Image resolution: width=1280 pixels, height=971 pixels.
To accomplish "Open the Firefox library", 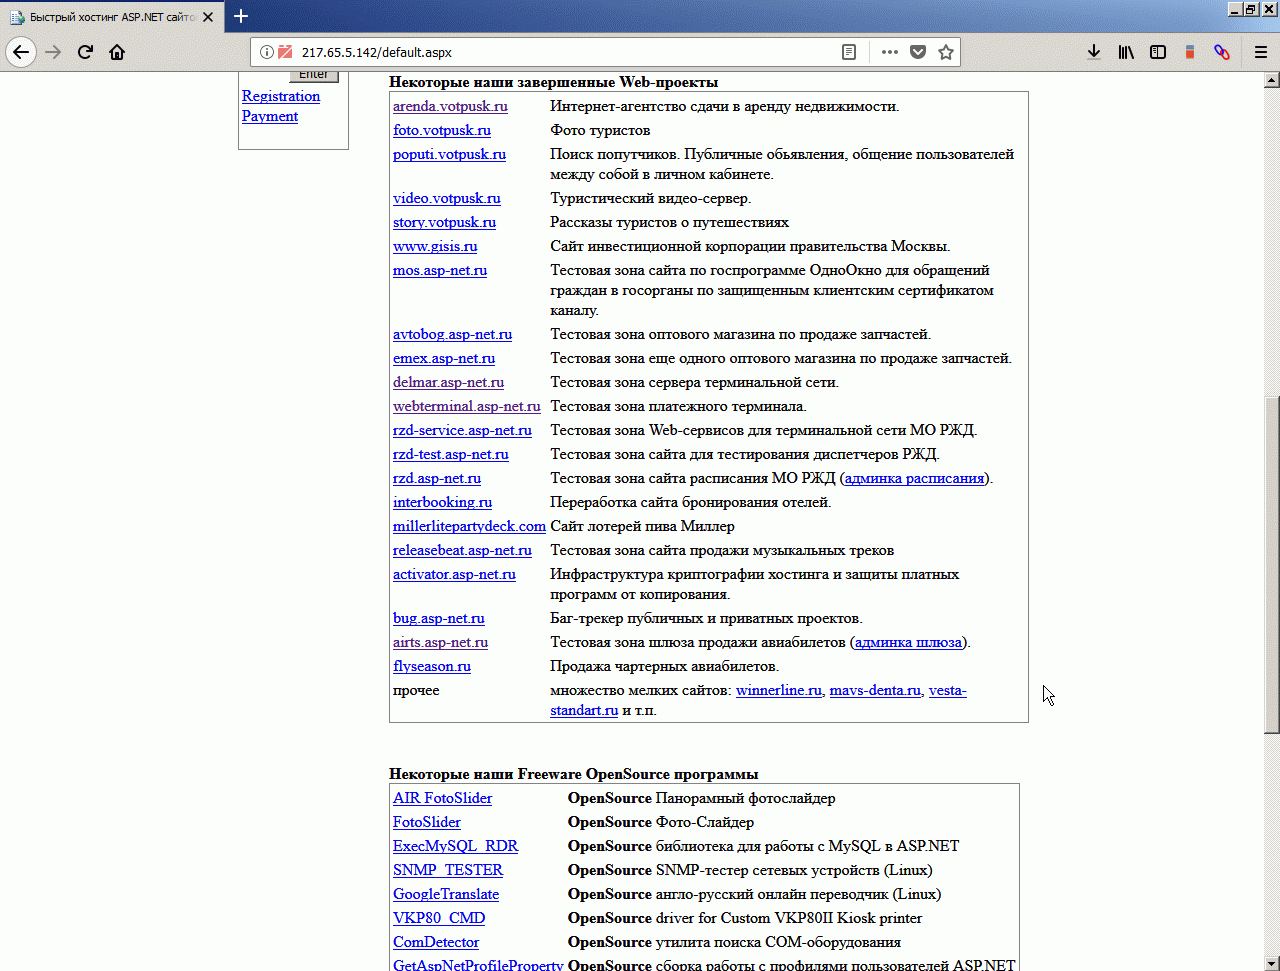I will 1126,52.
